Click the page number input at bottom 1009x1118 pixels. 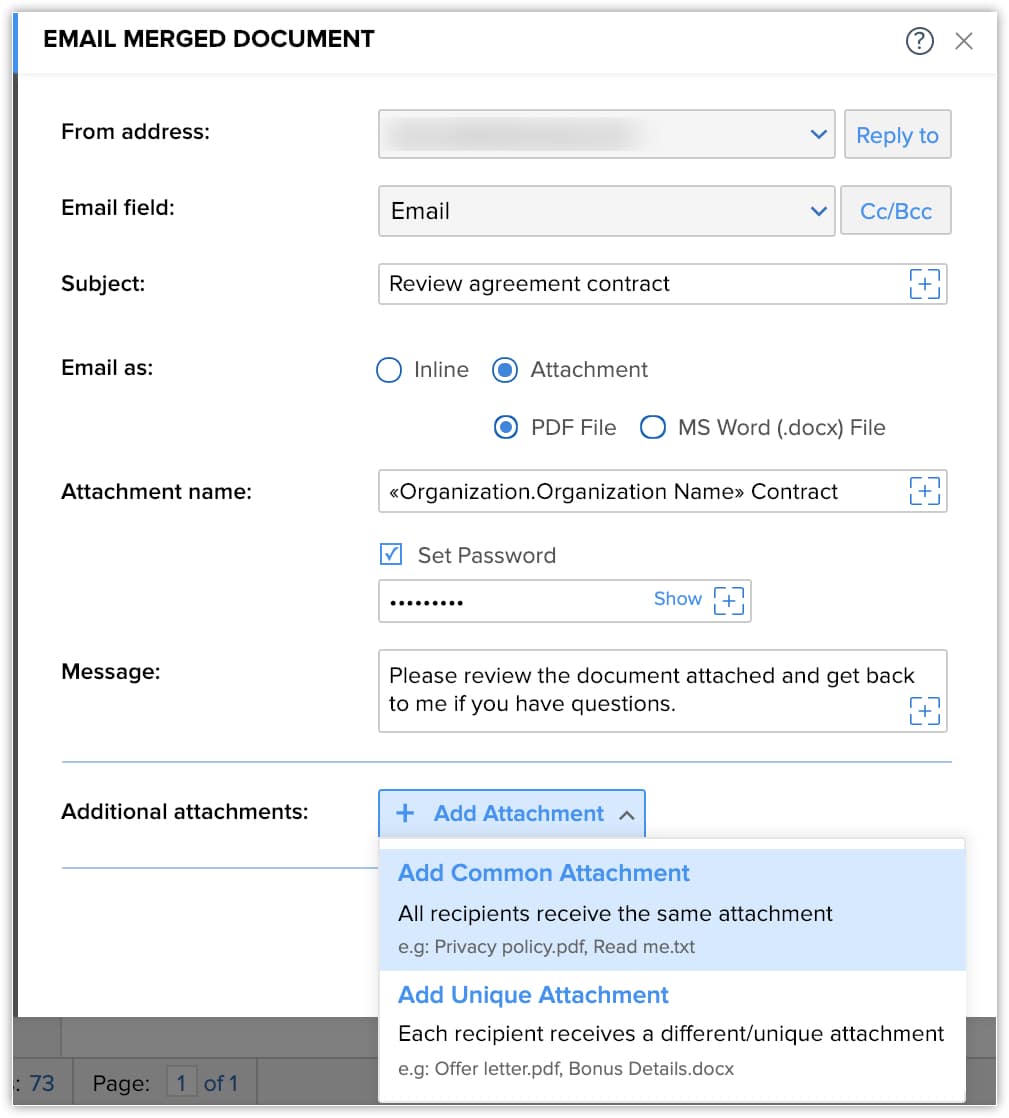coord(181,1083)
